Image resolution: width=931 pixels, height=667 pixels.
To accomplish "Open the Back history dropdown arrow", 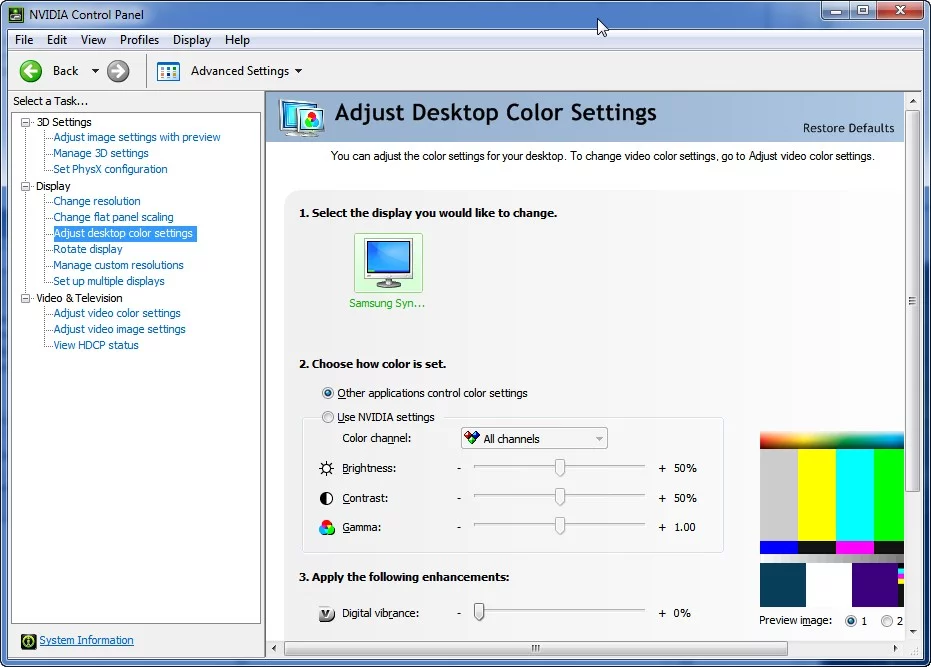I will tap(95, 71).
